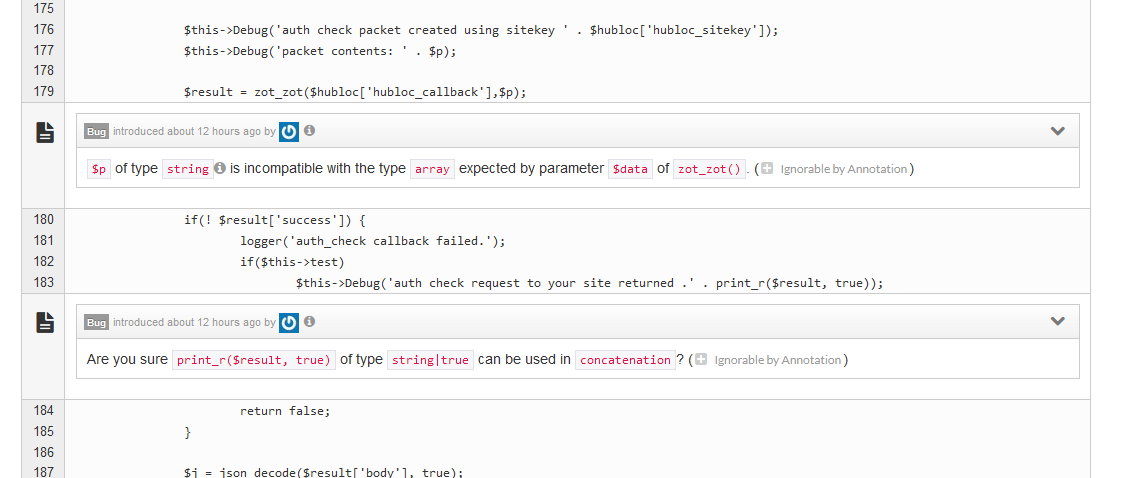Screen dimensions: 1138x478
Task: Click the info icon next to the string type
Action: 220,169
